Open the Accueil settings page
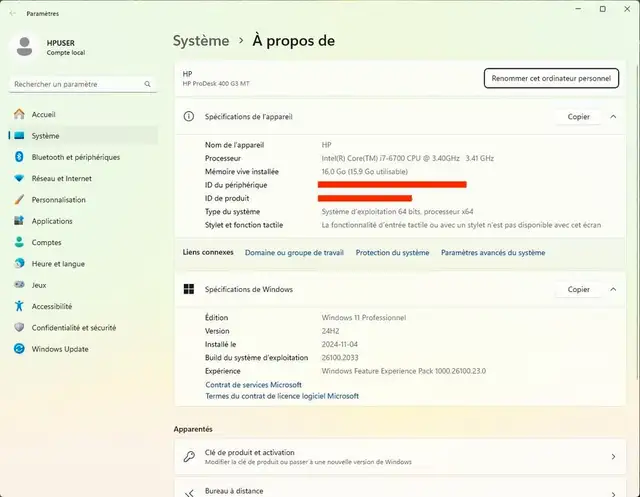This screenshot has height=497, width=640. [x=83, y=114]
